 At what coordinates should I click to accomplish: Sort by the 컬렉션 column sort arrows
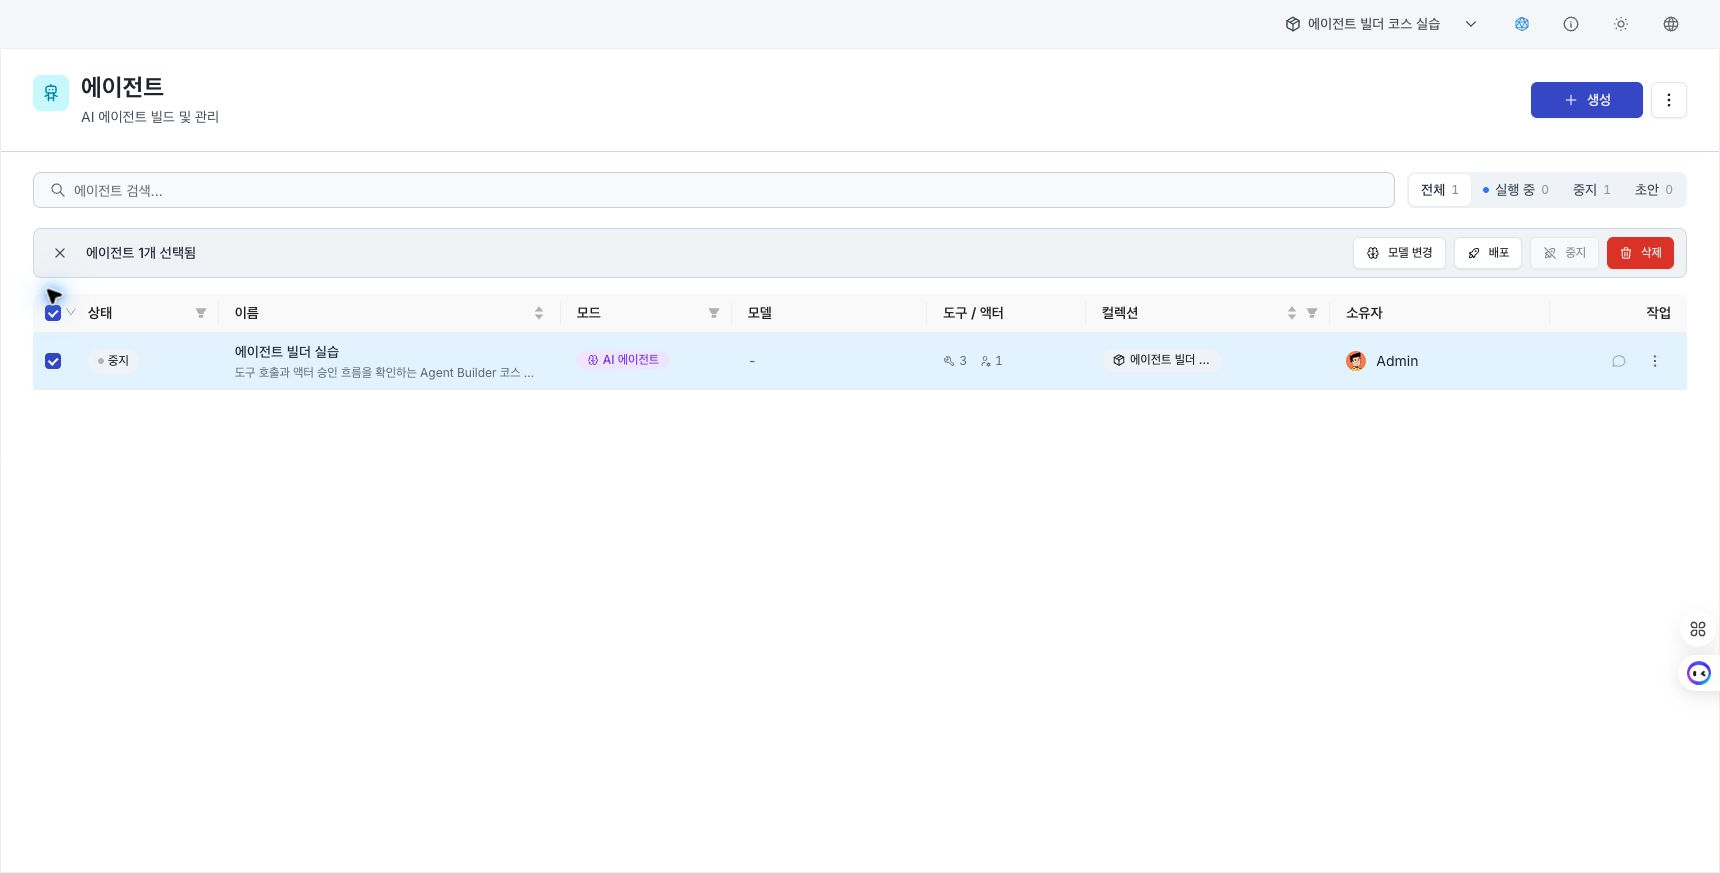coord(1292,313)
